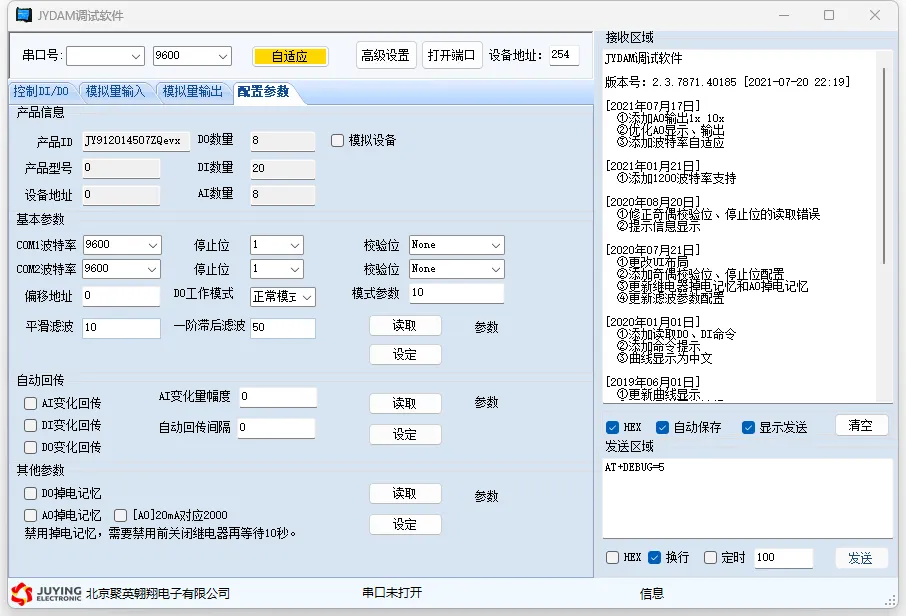Click the JYDAM app icon in title bar
This screenshot has width=906, height=616.
click(24, 14)
